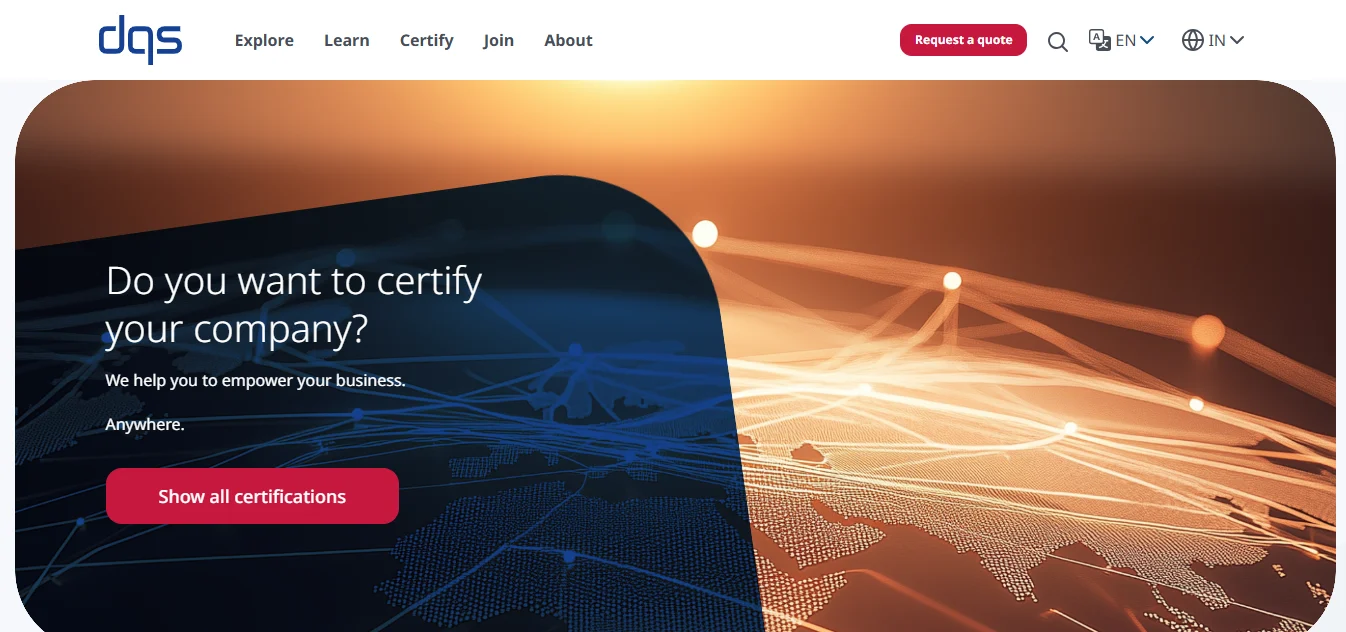This screenshot has height=632, width=1346.
Task: Choose Join in the navigation bar
Action: point(498,40)
